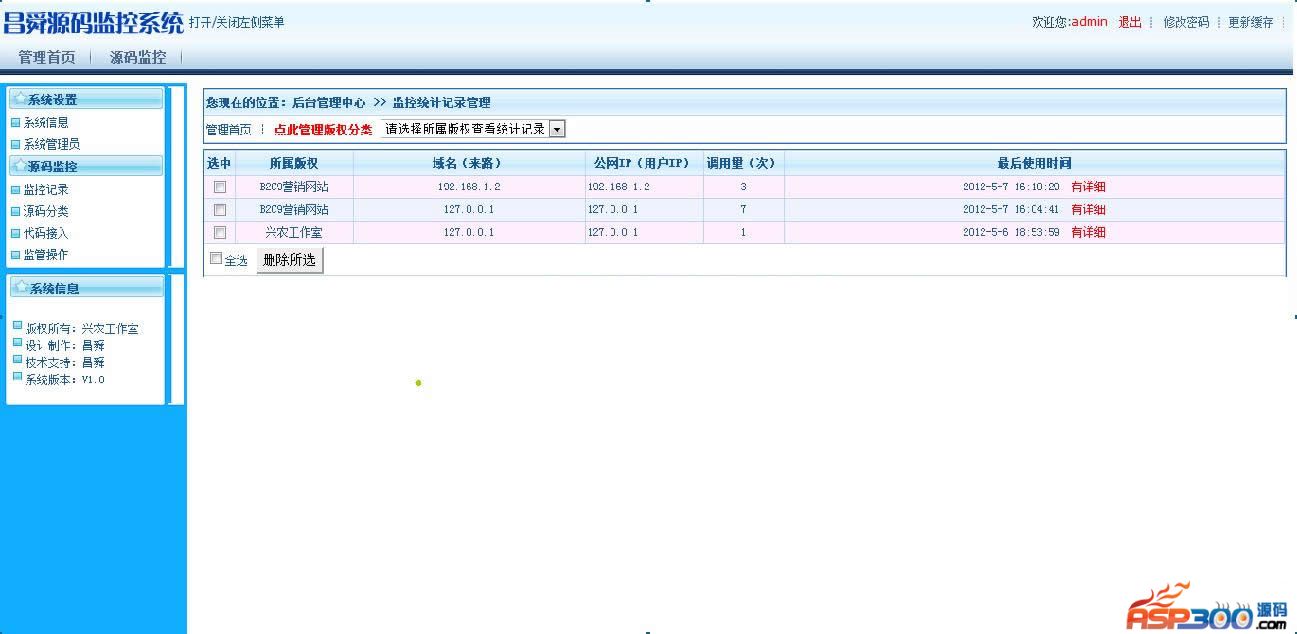Open the 源码监控 top navigation tab
Screen dimensions: 1297x634
(x=138, y=57)
